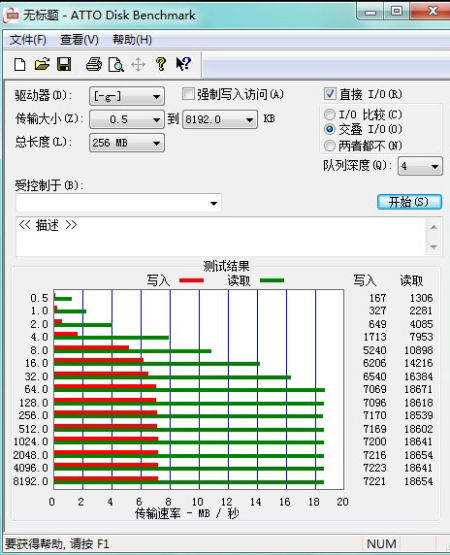The width and height of the screenshot is (450, 555).
Task: Open the 文件(F) menu
Action: pos(28,40)
